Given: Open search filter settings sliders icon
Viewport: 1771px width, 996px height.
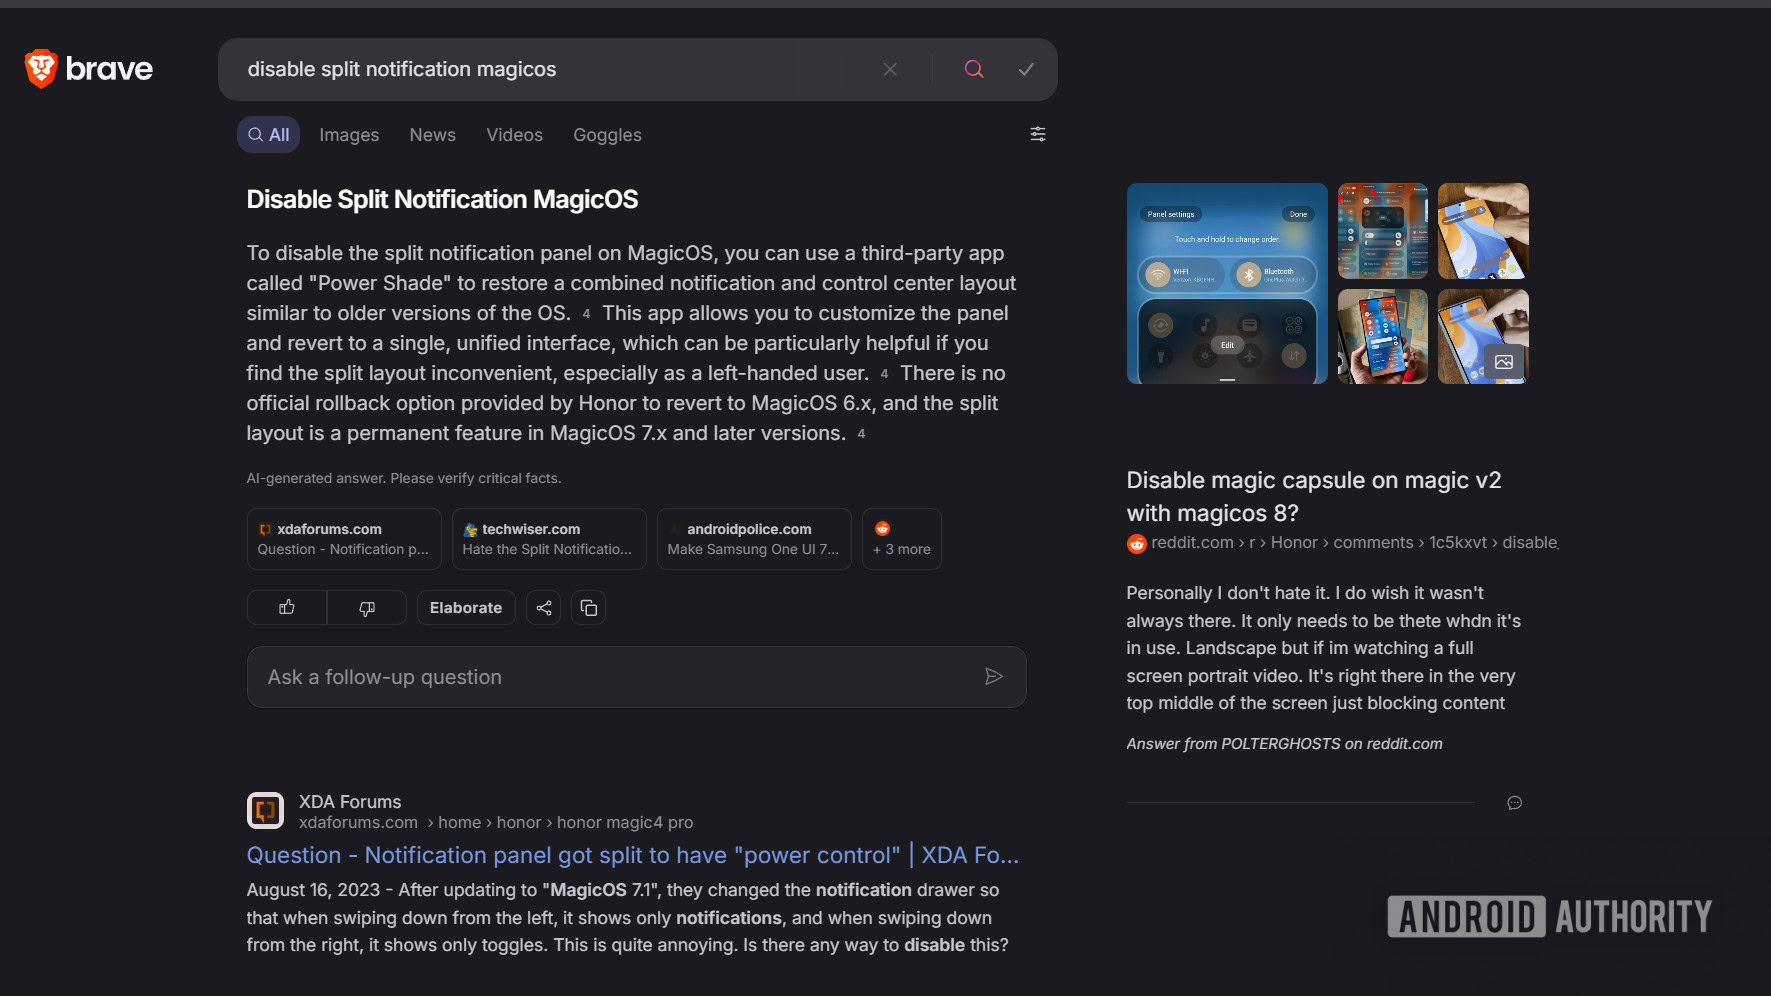Looking at the screenshot, I should 1037,134.
